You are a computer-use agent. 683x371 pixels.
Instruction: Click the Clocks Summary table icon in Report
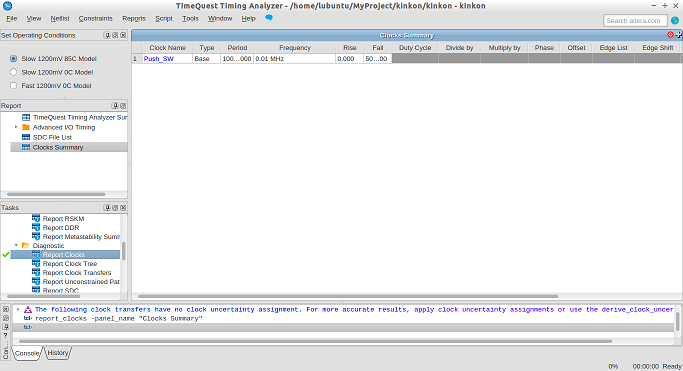pyautogui.click(x=26, y=147)
